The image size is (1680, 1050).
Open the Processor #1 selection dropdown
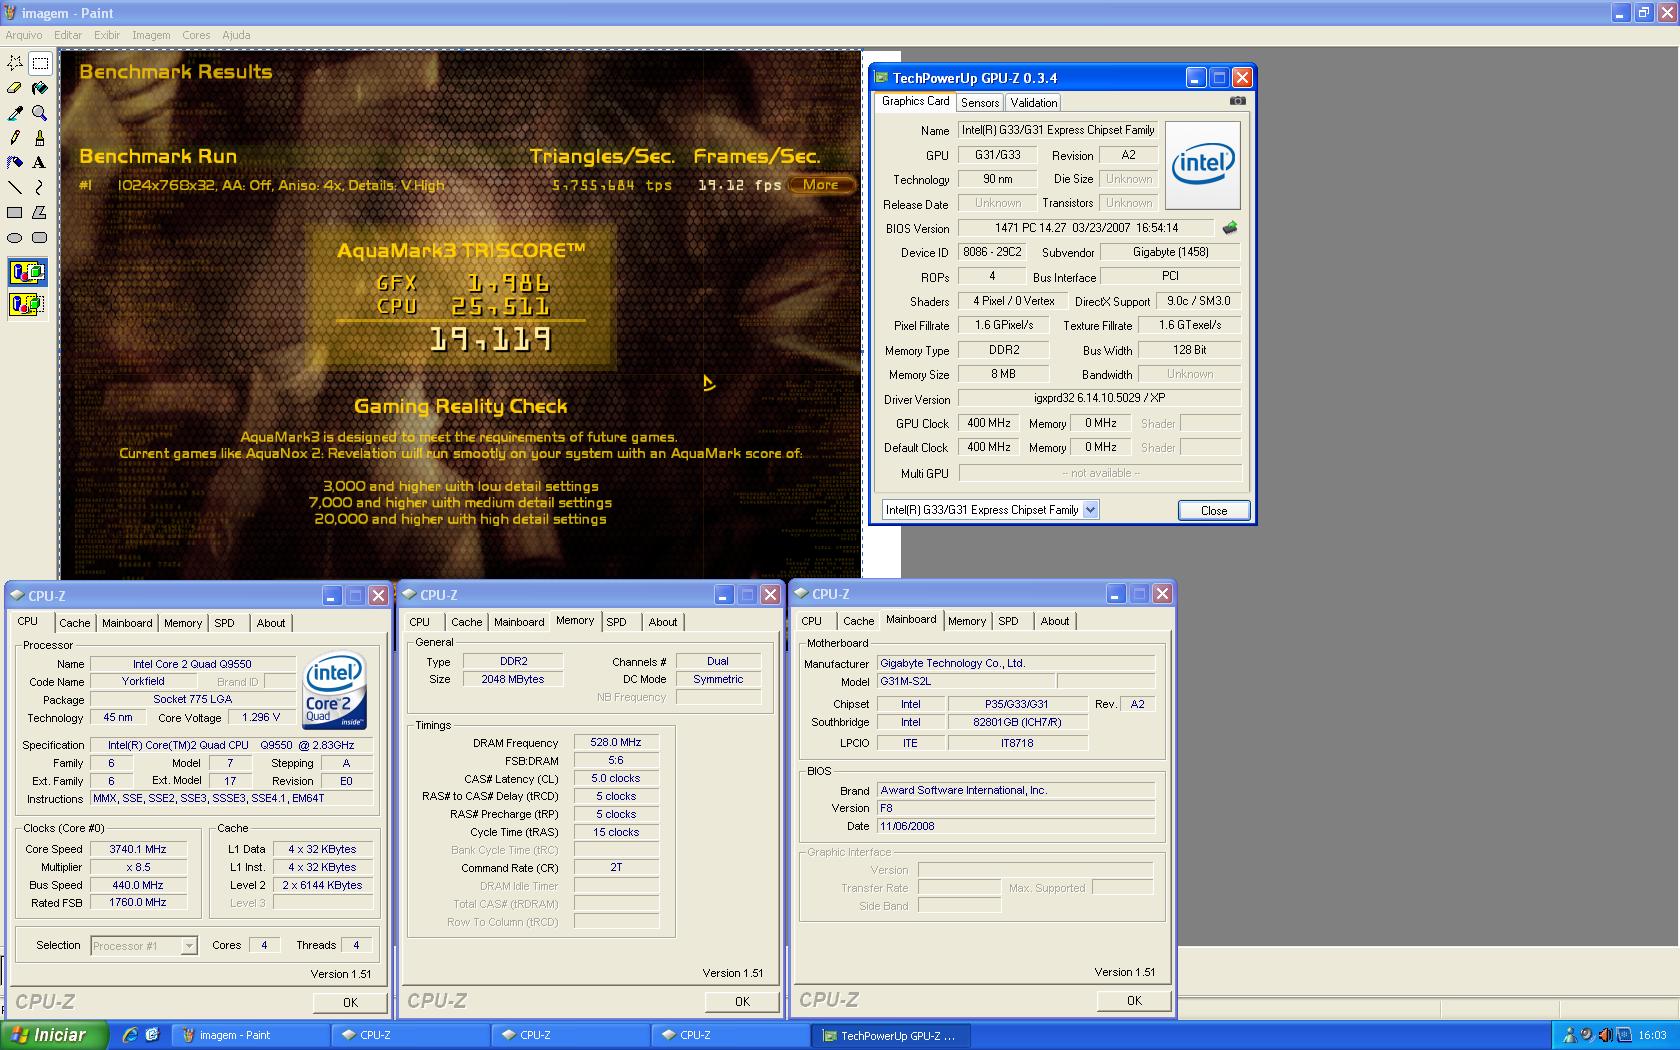(x=189, y=945)
